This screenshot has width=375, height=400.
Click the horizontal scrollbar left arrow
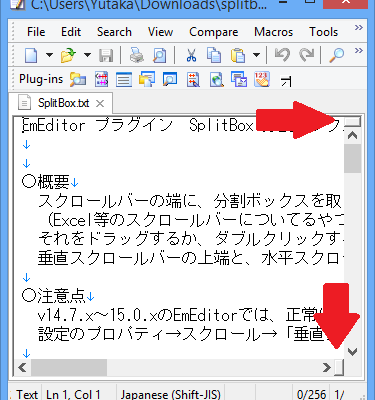click(22, 368)
